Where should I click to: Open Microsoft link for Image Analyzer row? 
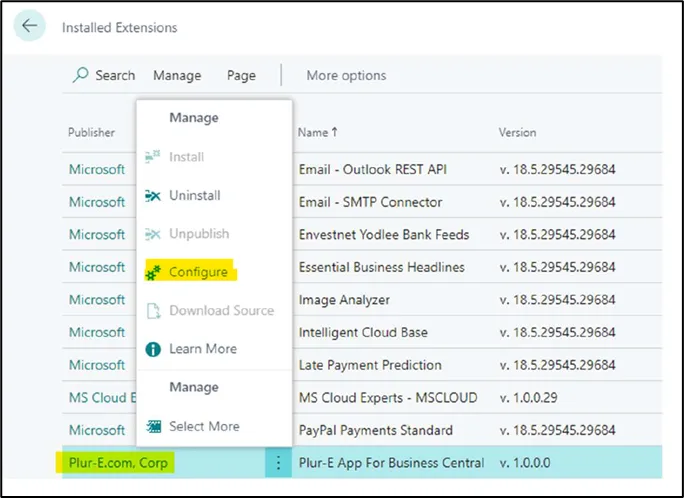click(97, 300)
